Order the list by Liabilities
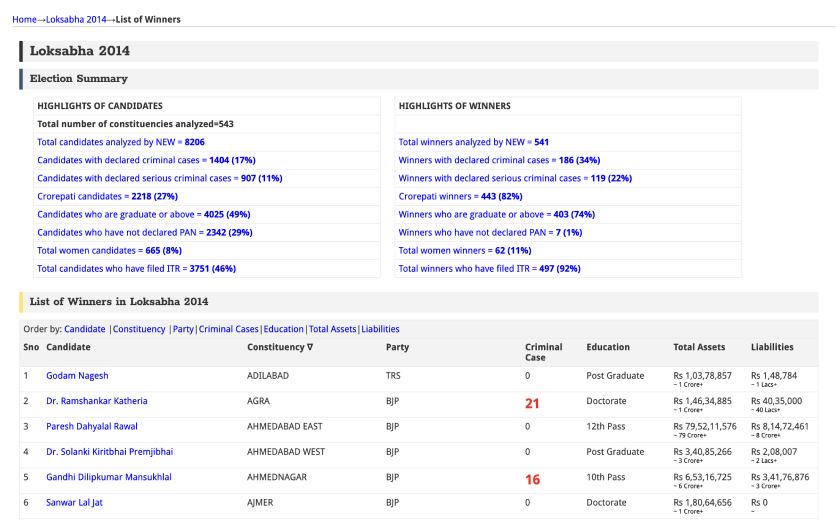The image size is (836, 521). click(x=380, y=329)
